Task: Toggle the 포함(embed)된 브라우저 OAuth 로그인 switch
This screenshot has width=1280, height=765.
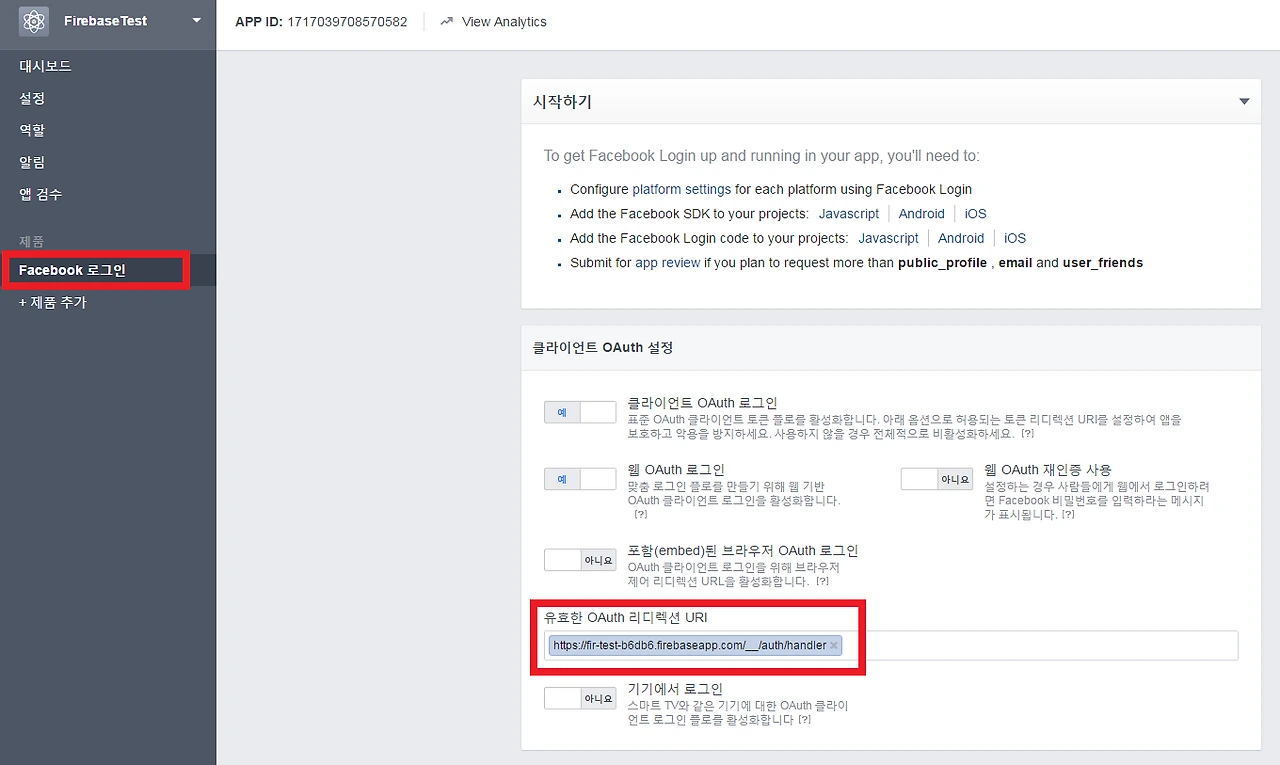Action: (x=580, y=560)
